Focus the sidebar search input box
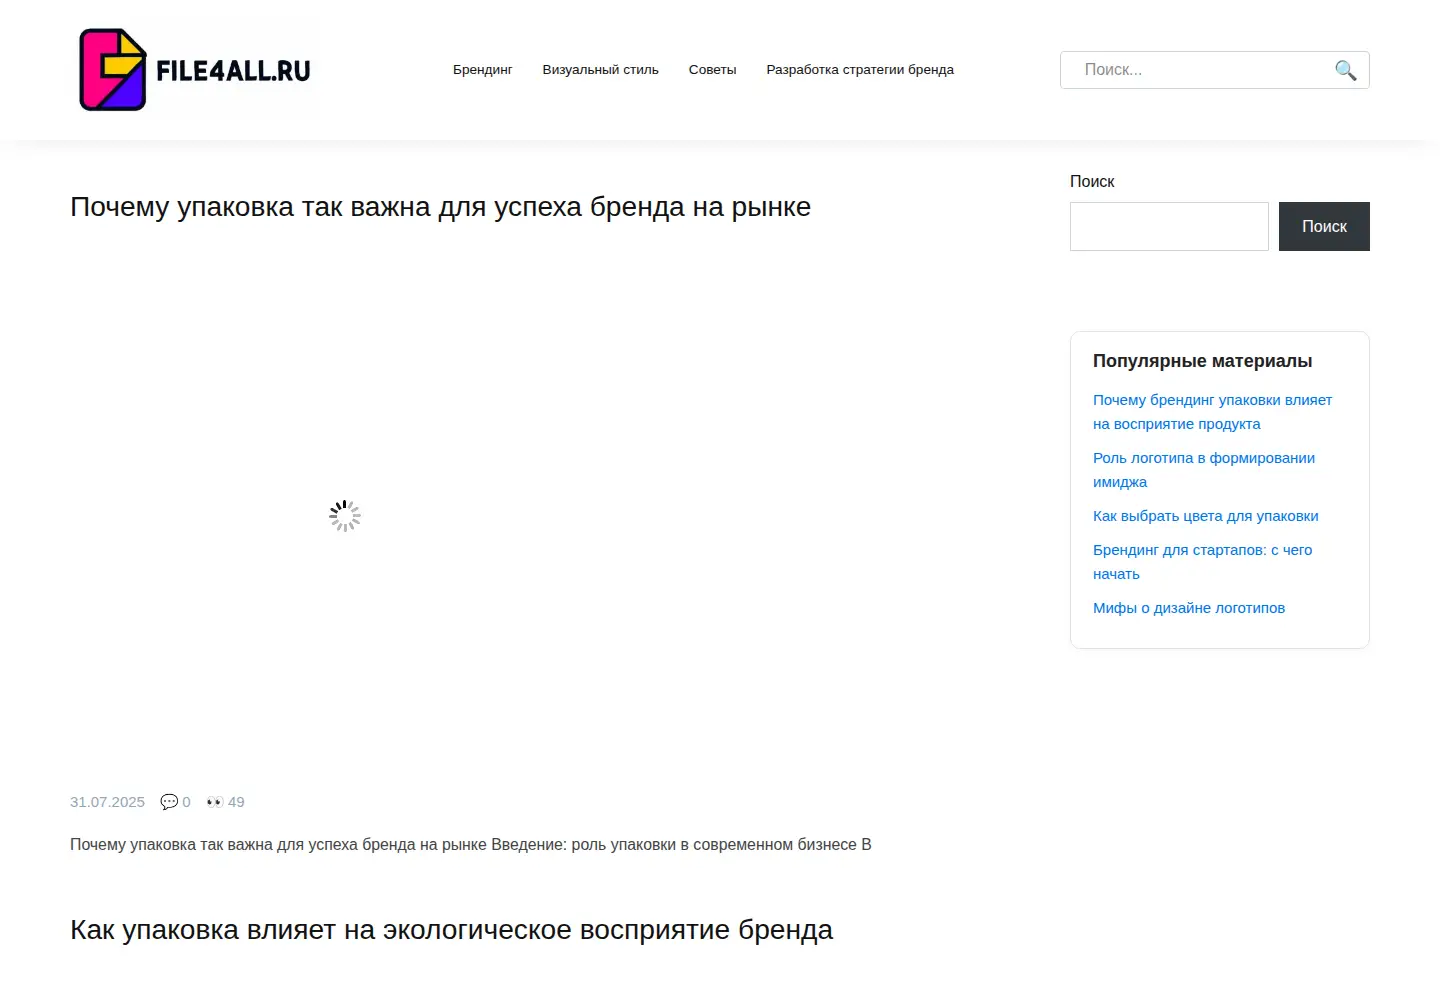The image size is (1440, 1000). (x=1169, y=227)
